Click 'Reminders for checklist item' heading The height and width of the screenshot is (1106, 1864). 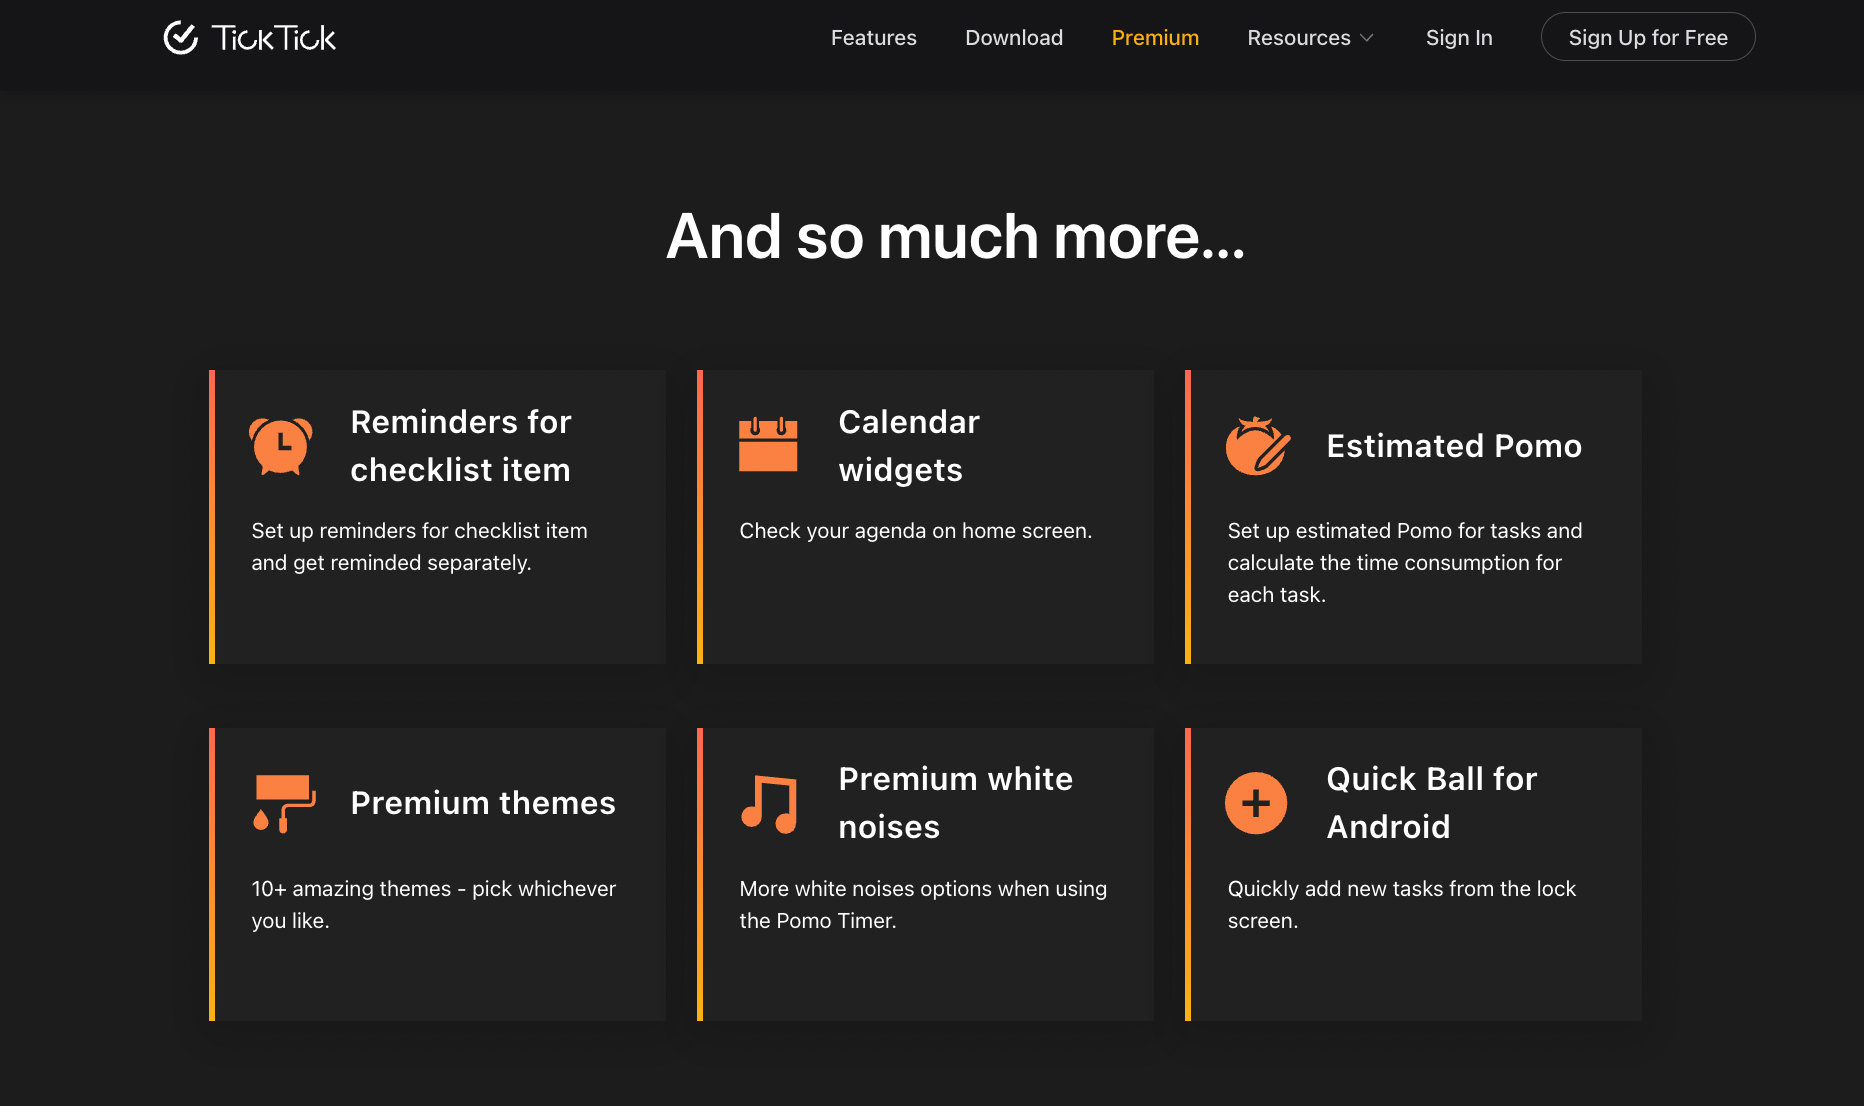tap(461, 446)
